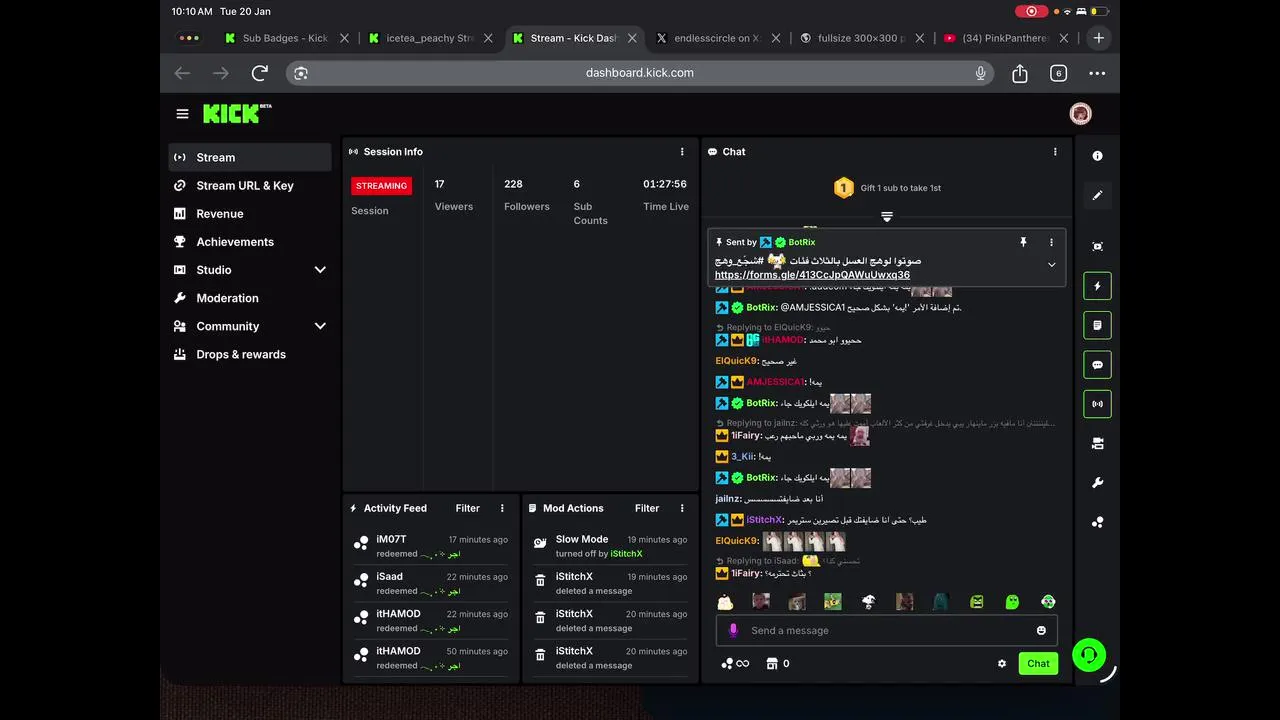Viewport: 1280px width, 720px height.
Task: Click the pencil edit stream info icon
Action: (x=1097, y=196)
